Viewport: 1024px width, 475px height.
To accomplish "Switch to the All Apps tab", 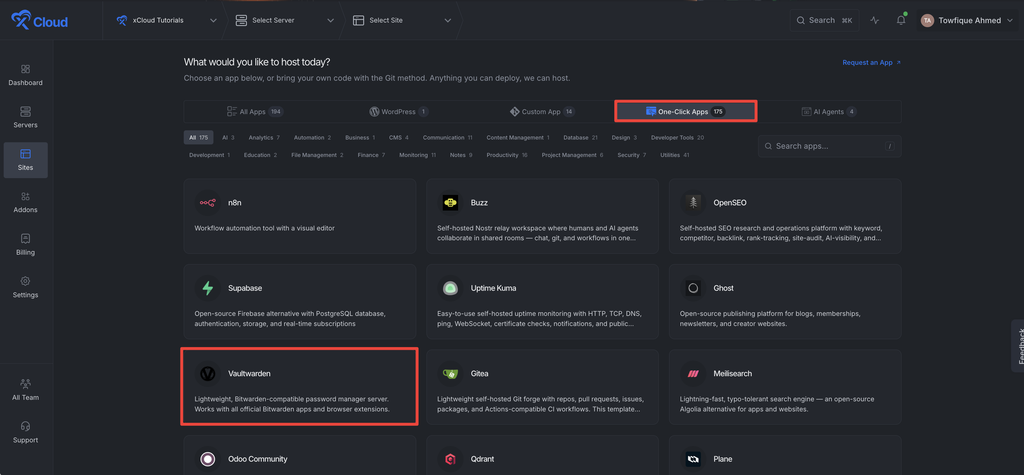I will pyautogui.click(x=255, y=112).
